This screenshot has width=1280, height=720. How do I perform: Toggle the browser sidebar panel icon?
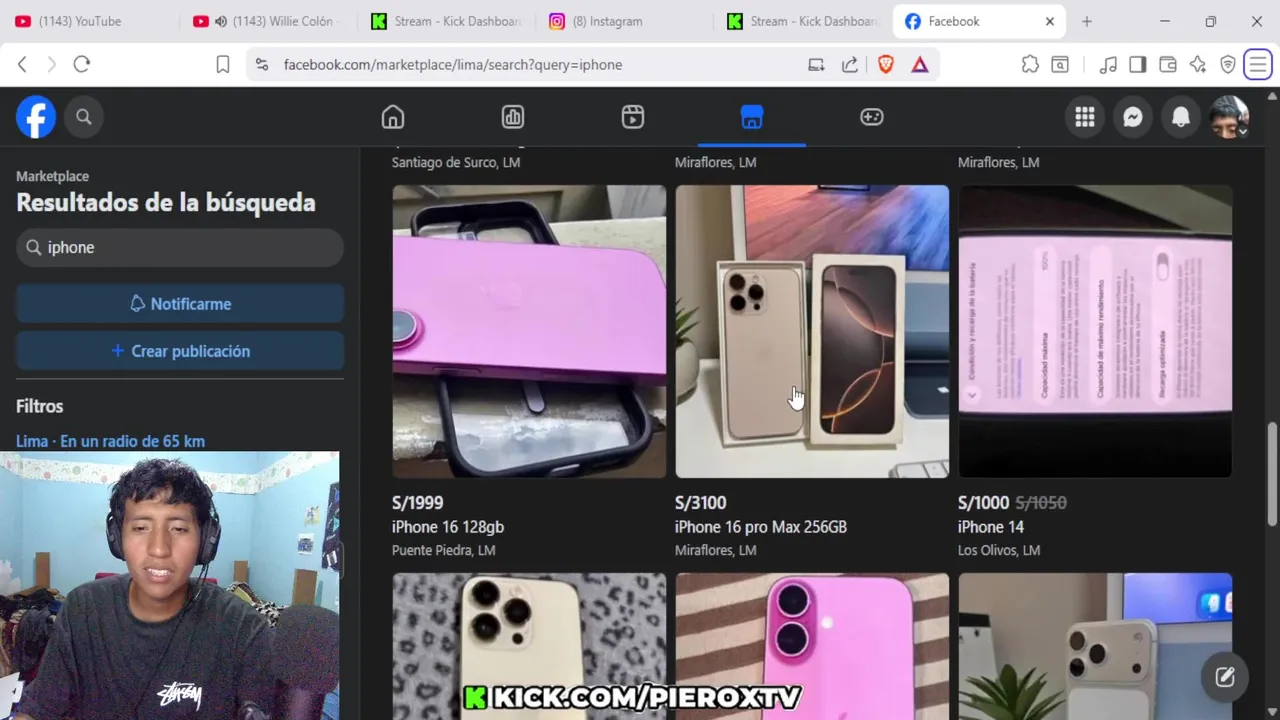pyautogui.click(x=1138, y=64)
